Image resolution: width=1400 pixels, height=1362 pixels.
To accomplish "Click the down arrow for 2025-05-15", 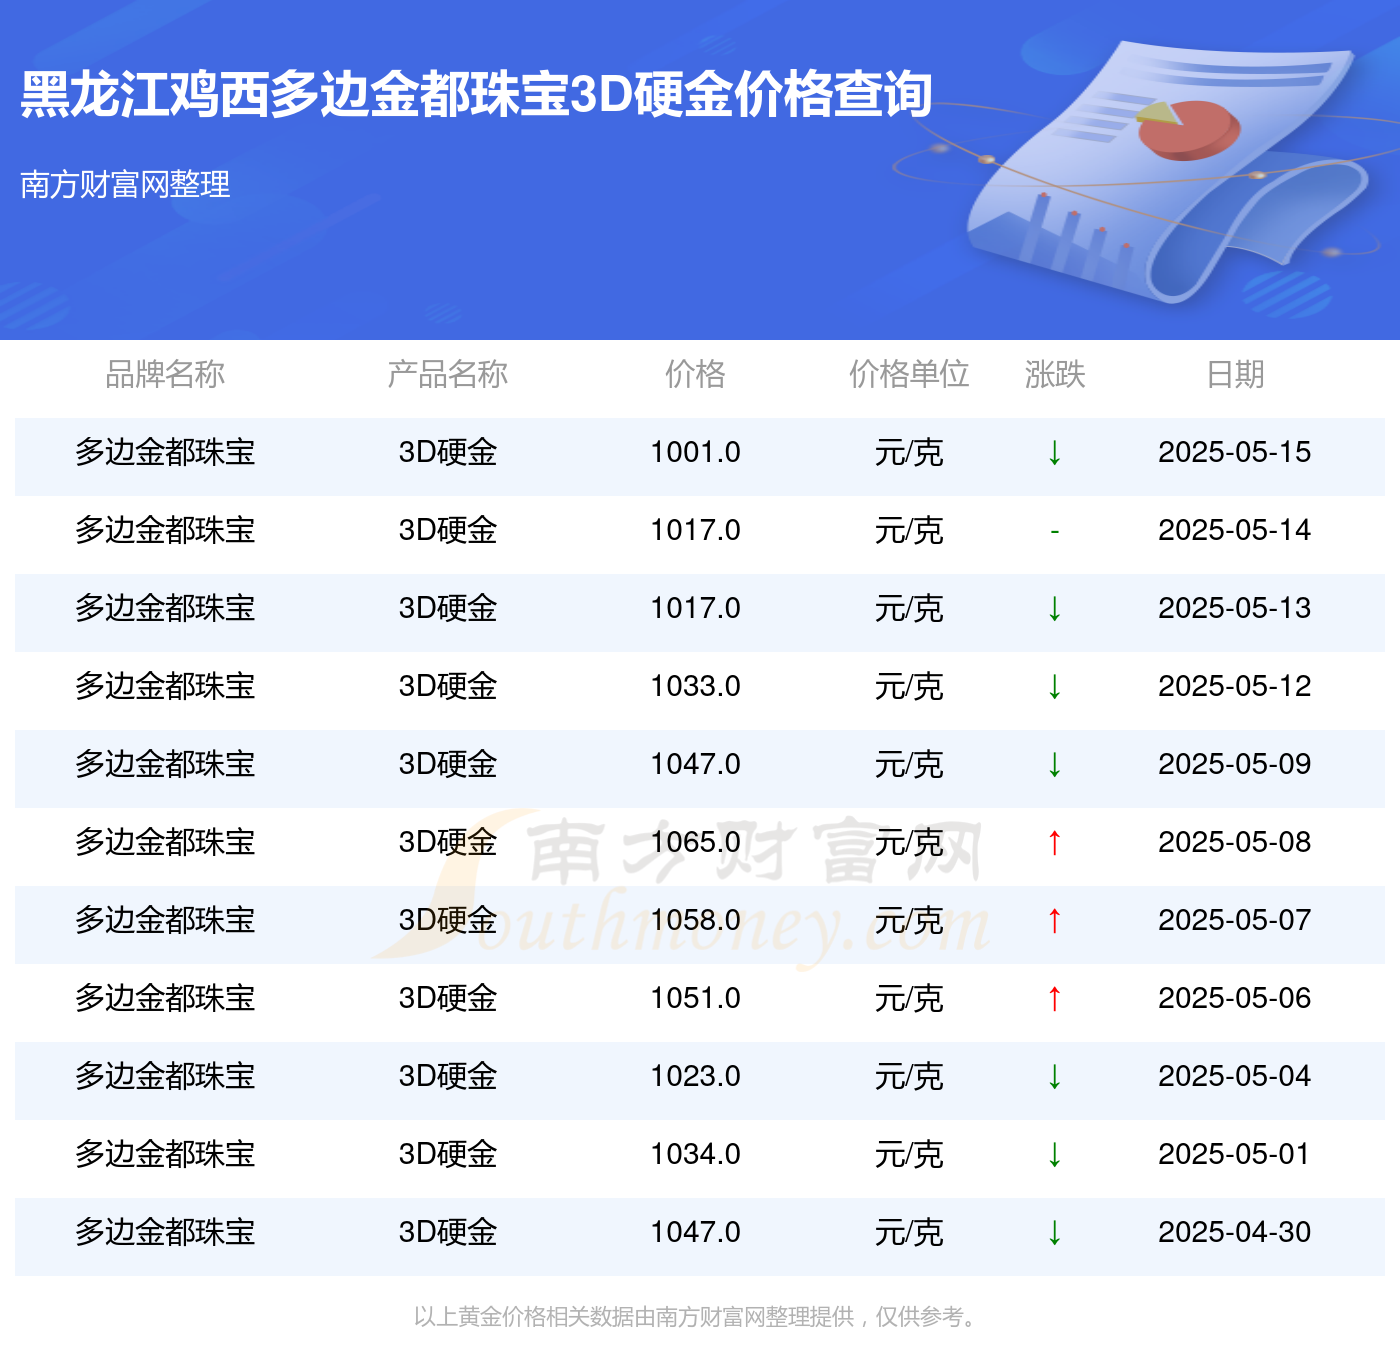I will [1054, 453].
